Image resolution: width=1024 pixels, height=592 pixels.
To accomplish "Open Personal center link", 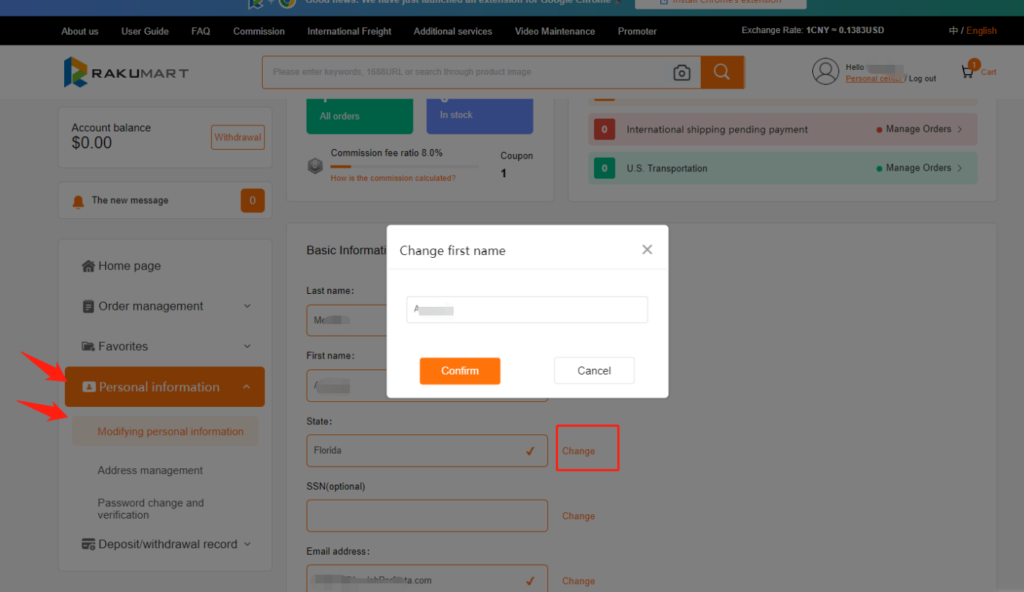I will point(874,78).
